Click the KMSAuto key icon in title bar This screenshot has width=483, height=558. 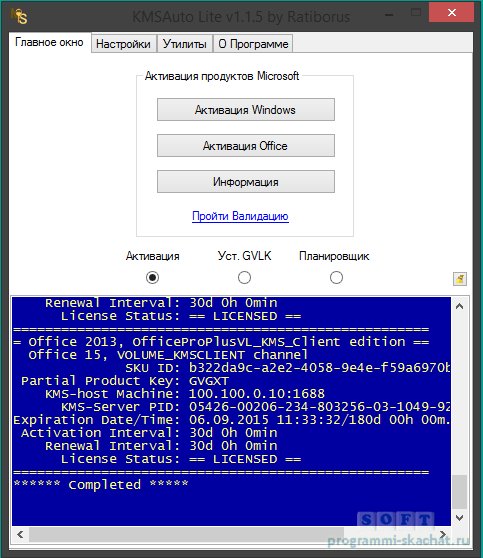point(19,16)
